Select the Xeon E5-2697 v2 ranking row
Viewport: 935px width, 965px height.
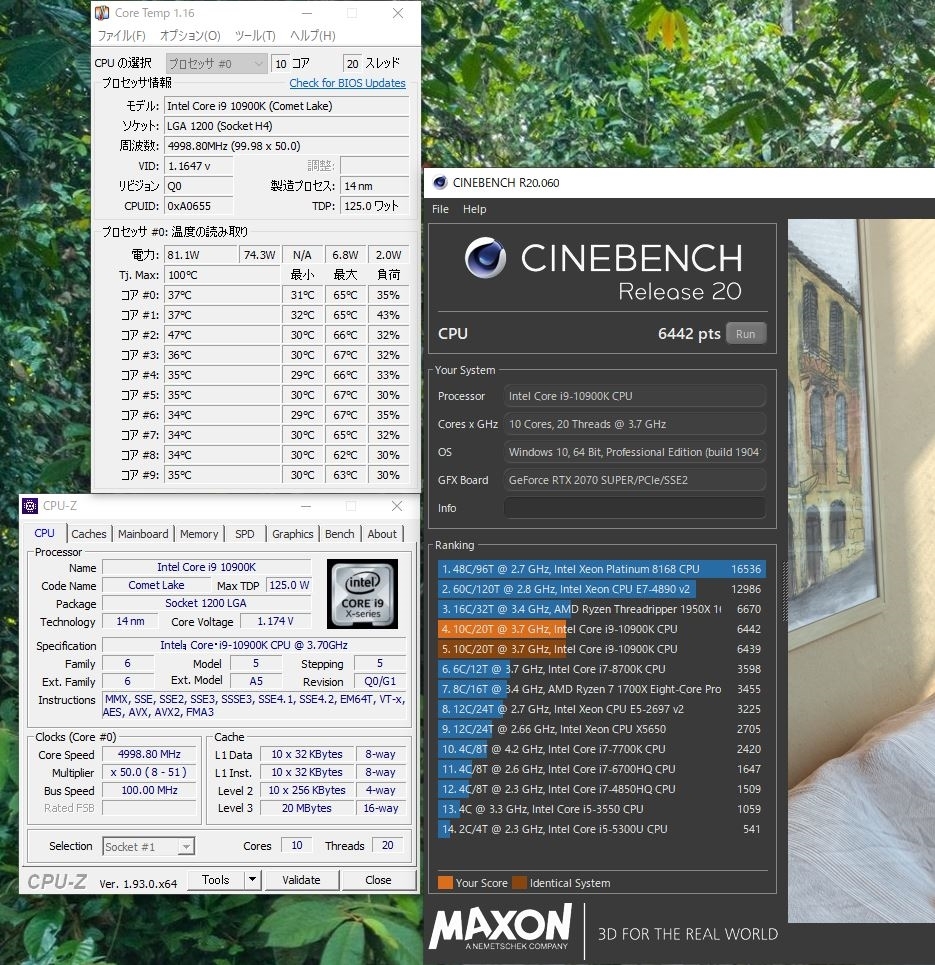(601, 709)
